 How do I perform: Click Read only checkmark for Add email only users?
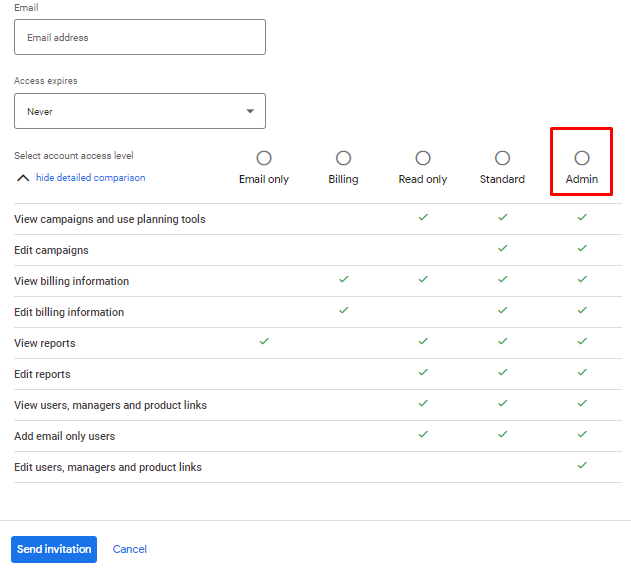point(423,434)
